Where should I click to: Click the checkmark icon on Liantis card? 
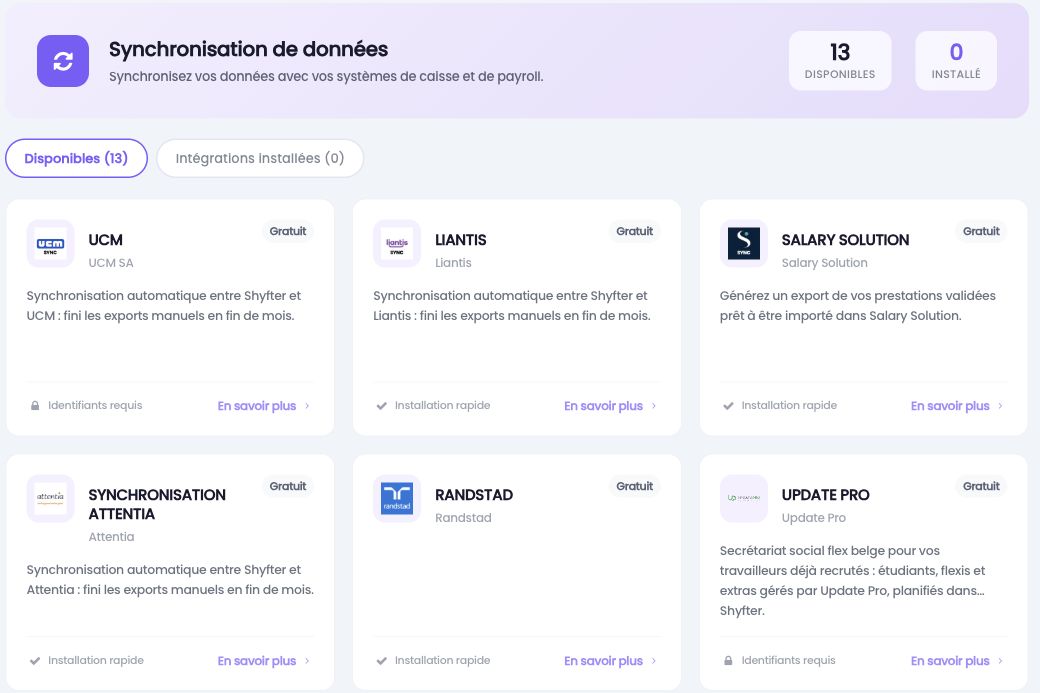point(381,406)
